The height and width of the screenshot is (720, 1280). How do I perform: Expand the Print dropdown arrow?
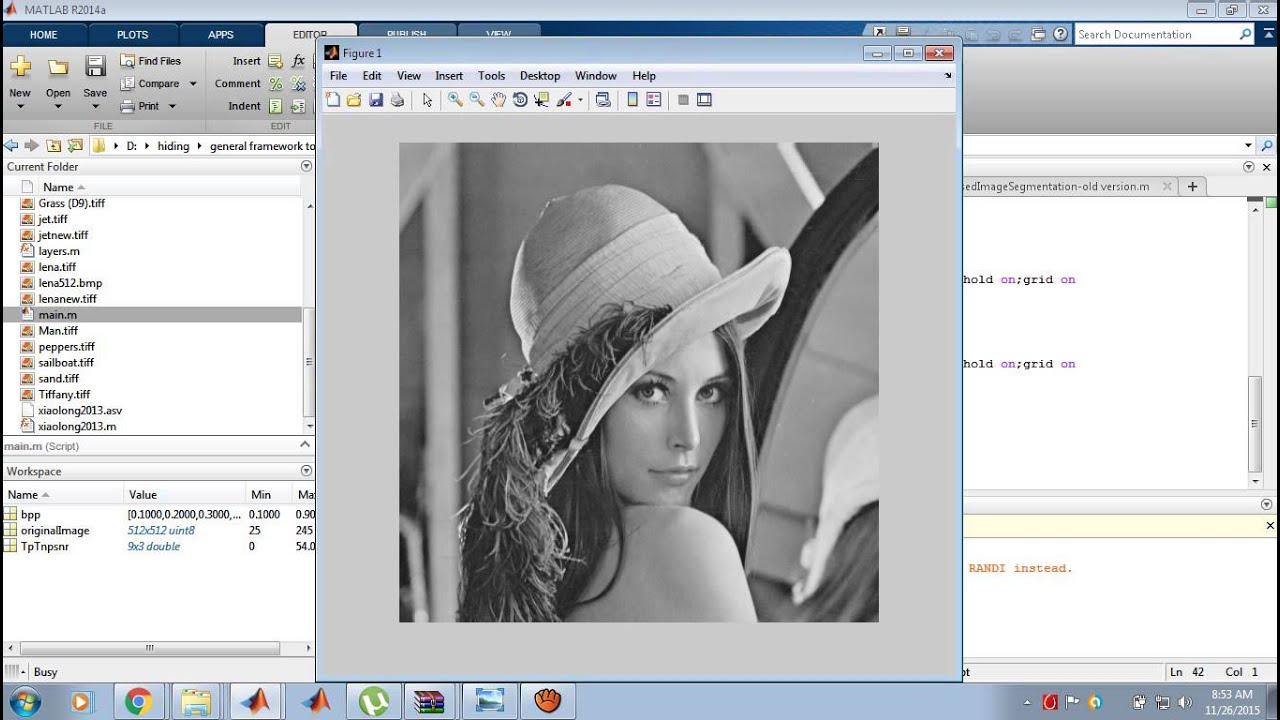coord(172,106)
